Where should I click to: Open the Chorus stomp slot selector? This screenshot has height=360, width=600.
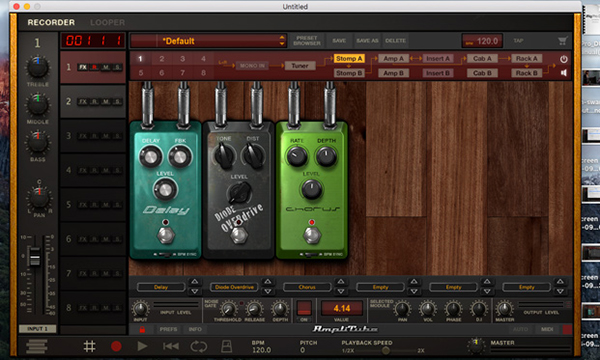point(307,287)
